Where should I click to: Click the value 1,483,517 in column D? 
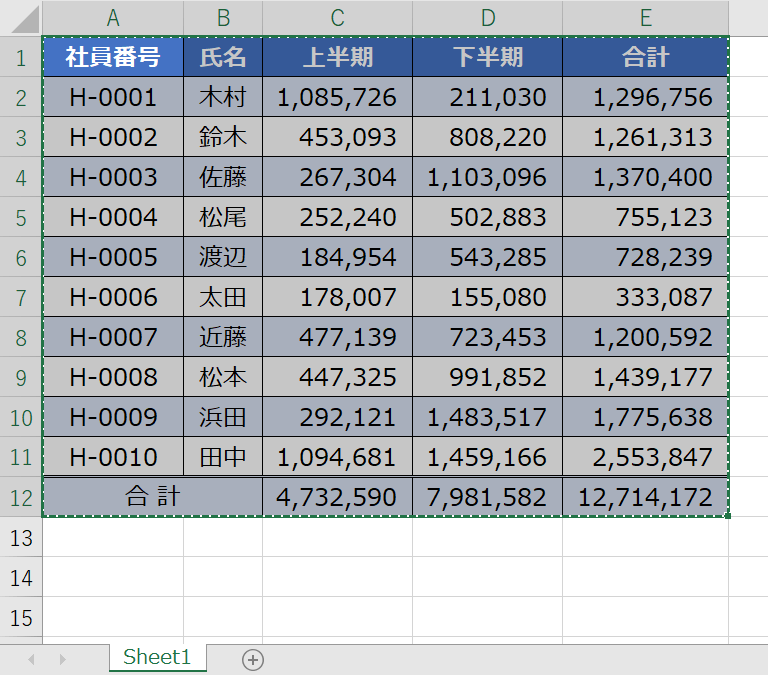pos(487,417)
